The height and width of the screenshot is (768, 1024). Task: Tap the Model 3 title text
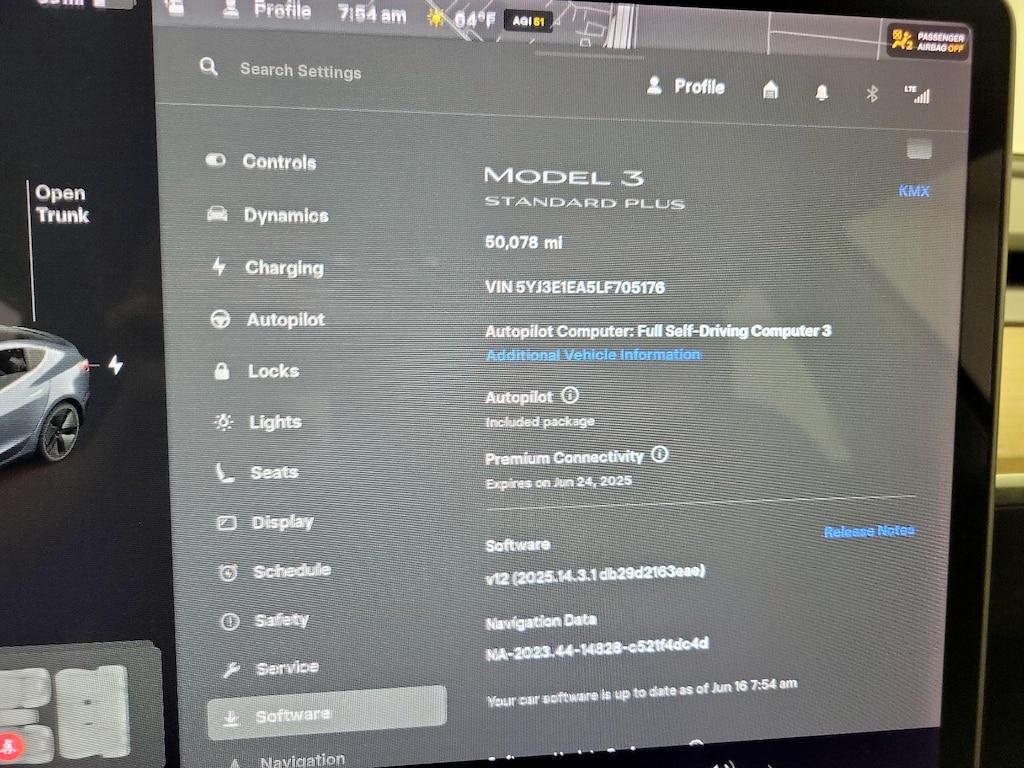[x=564, y=176]
